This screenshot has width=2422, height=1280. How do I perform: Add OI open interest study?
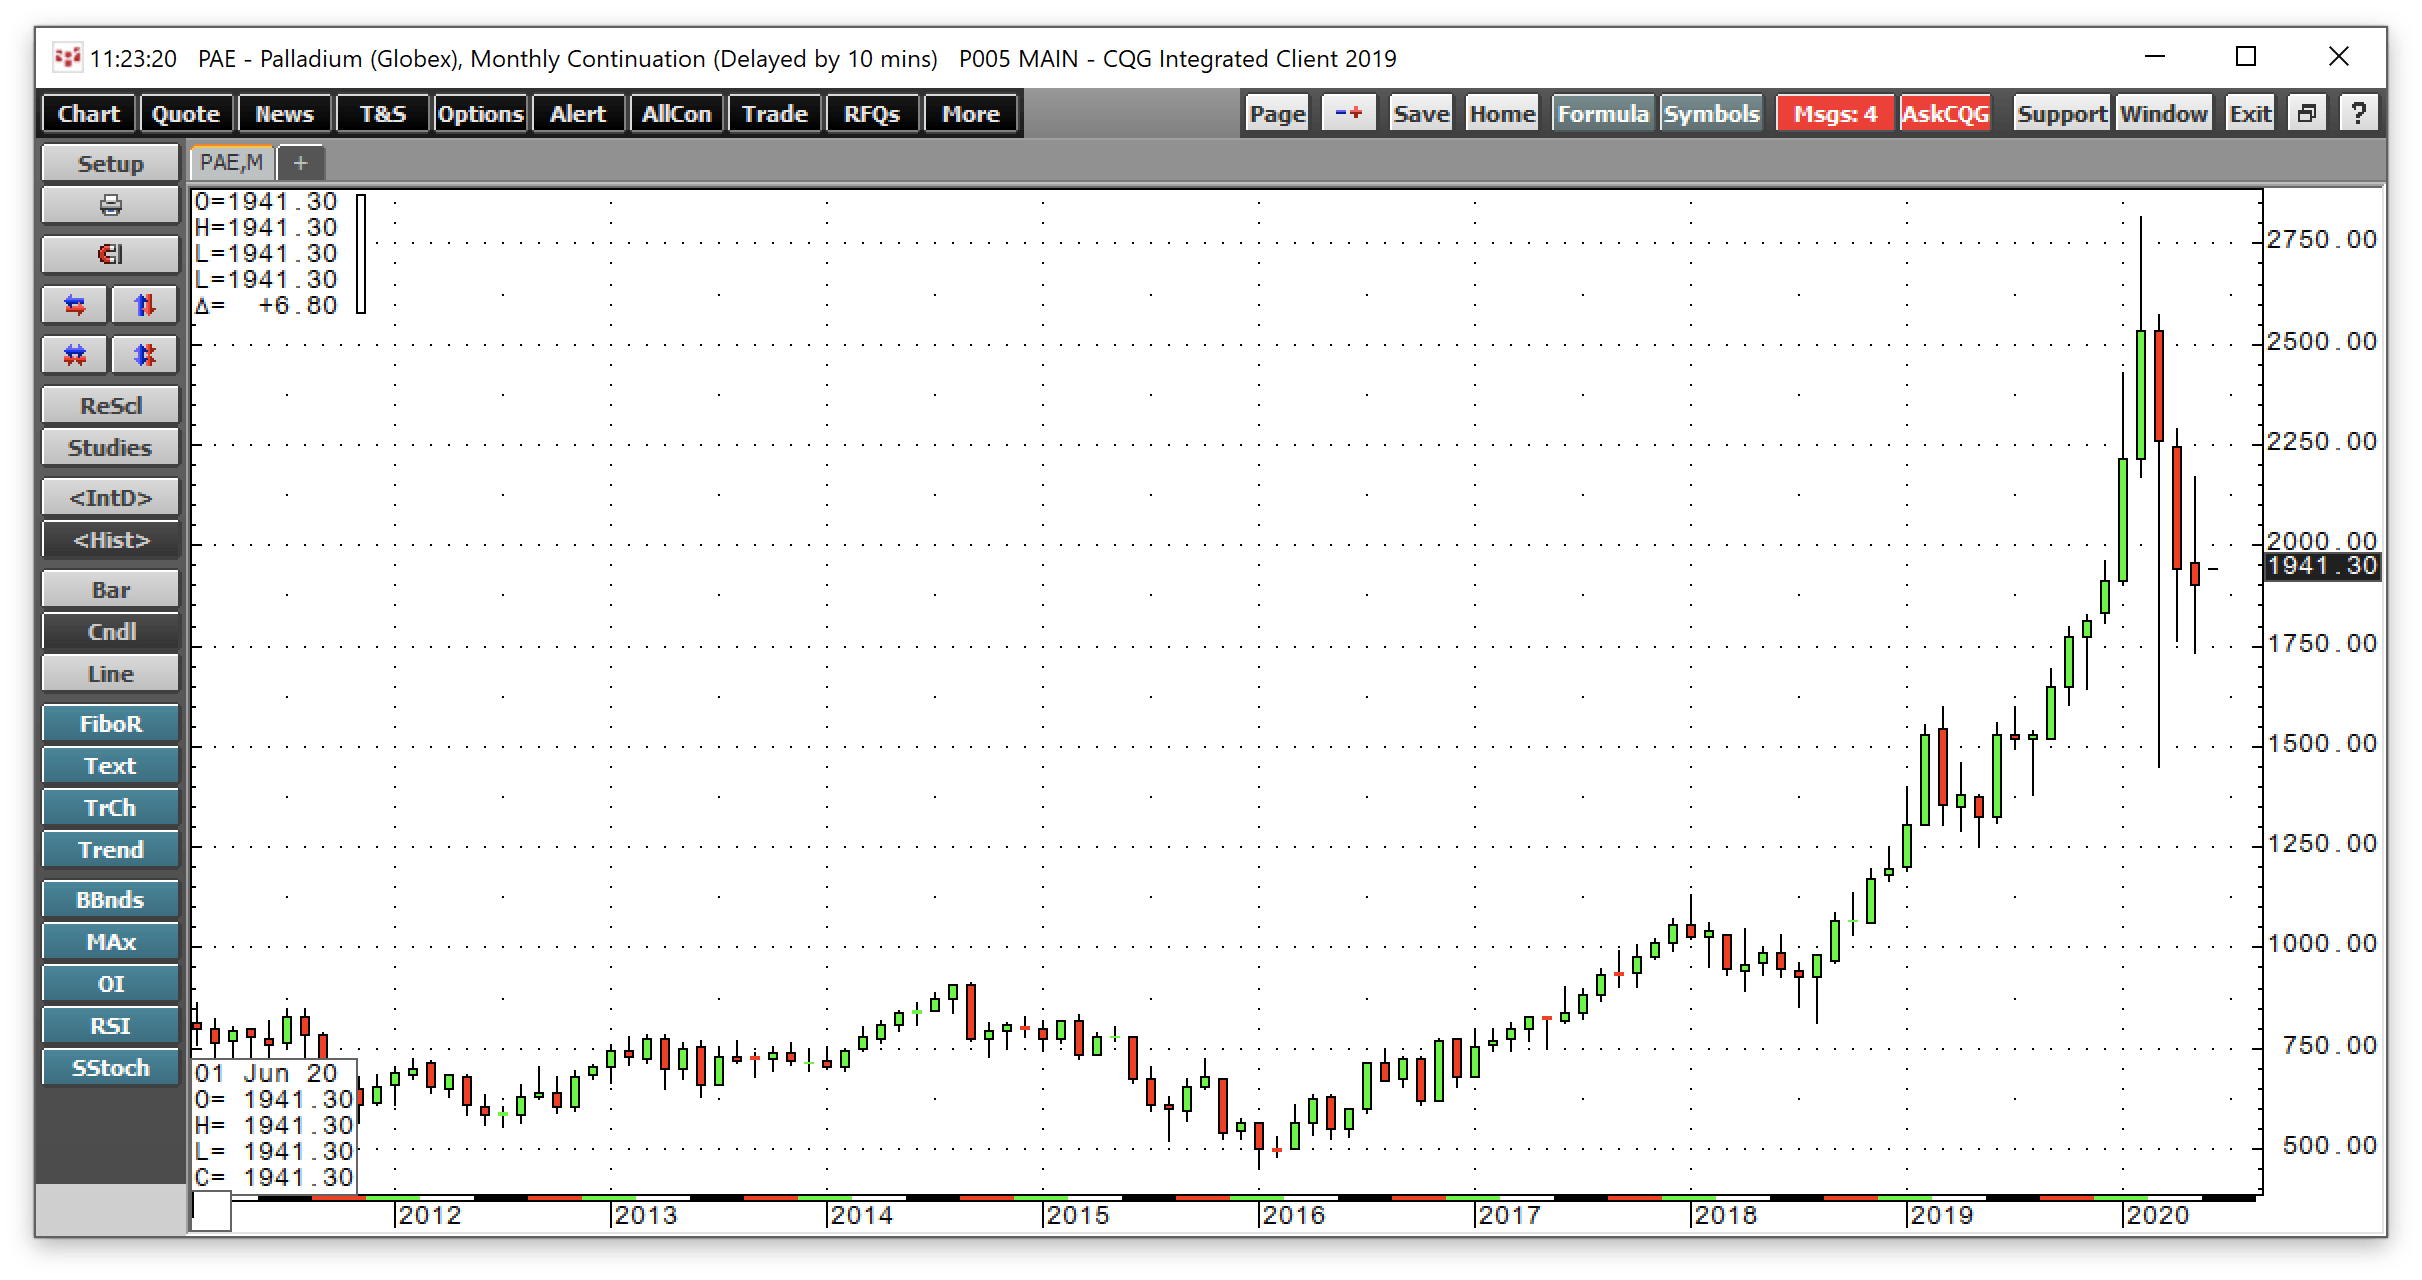(110, 983)
